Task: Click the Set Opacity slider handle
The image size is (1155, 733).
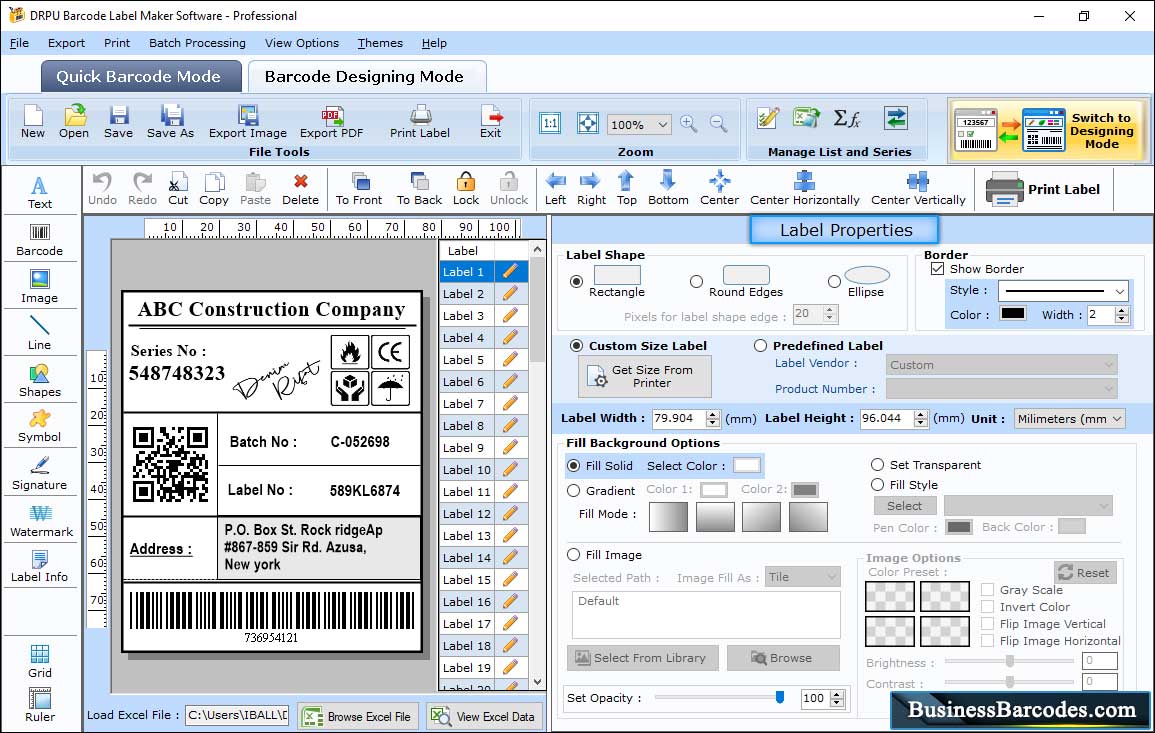Action: 780,697
